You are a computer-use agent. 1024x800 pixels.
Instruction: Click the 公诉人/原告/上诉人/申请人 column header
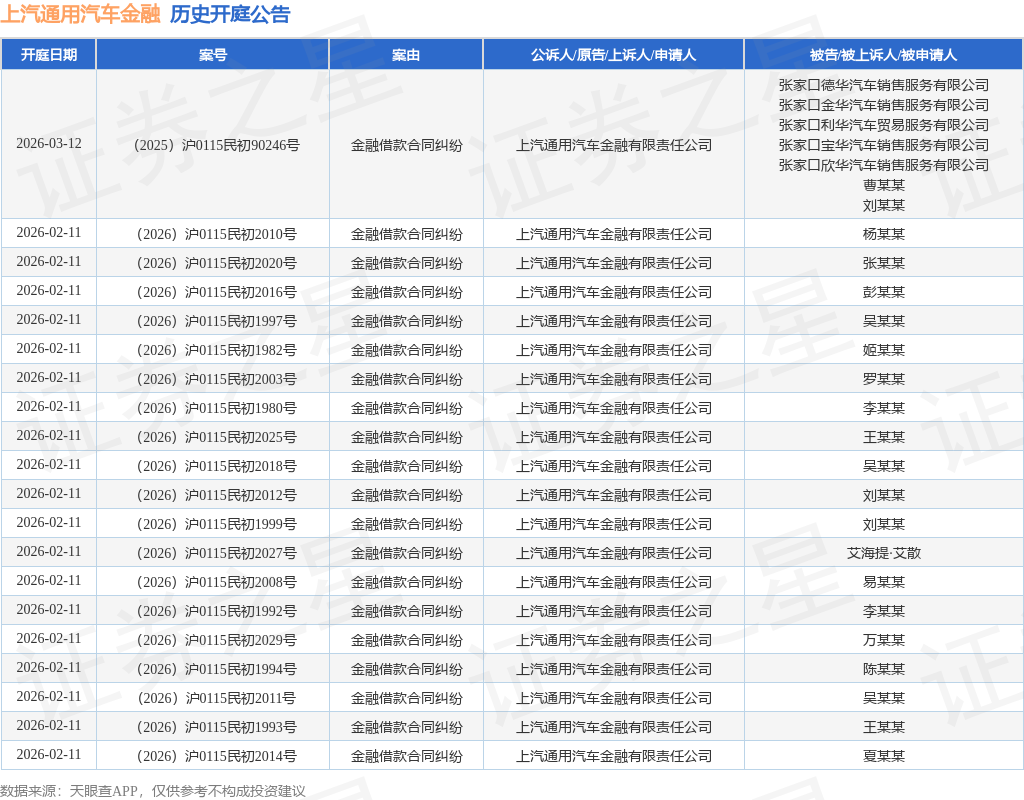(613, 55)
